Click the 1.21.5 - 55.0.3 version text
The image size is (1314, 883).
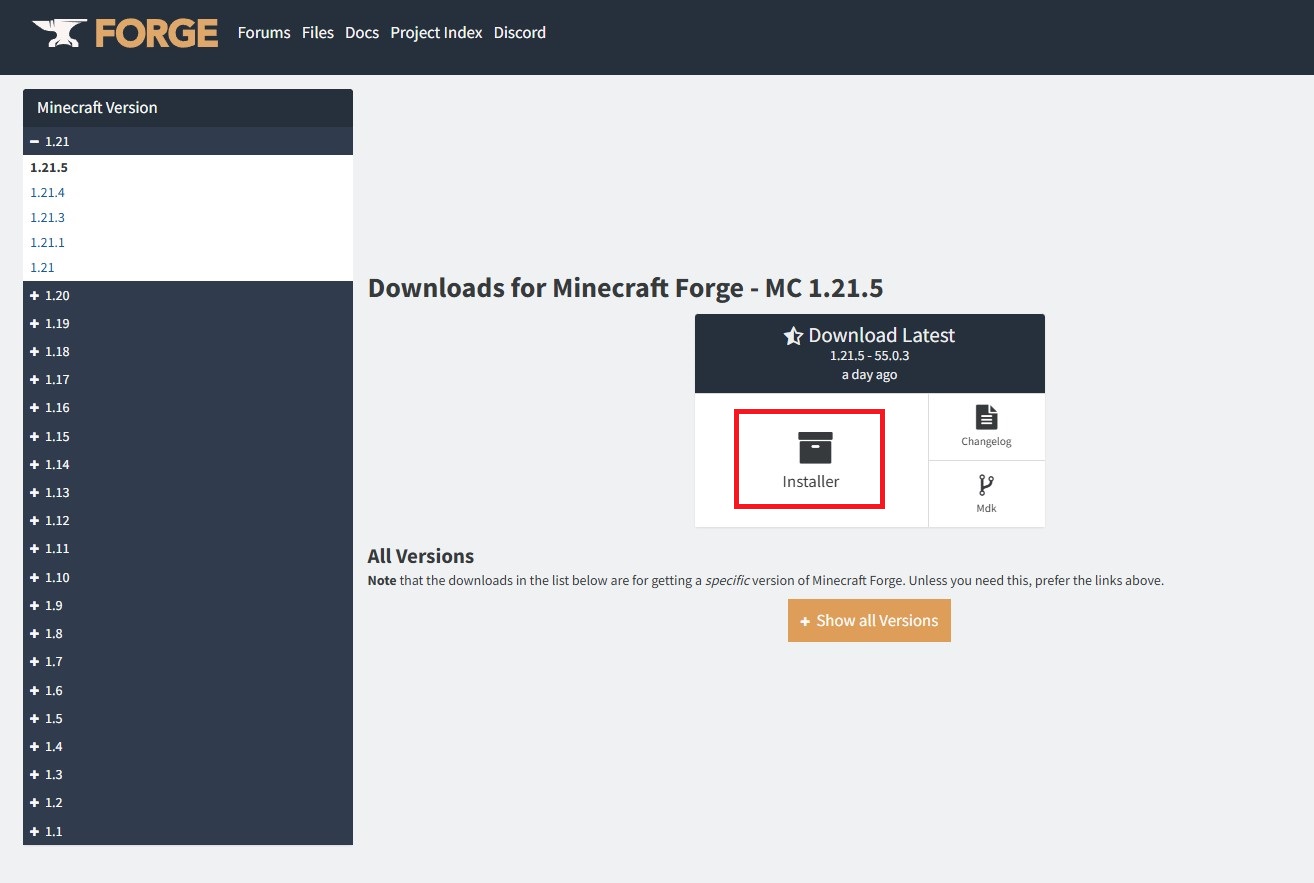pos(869,356)
